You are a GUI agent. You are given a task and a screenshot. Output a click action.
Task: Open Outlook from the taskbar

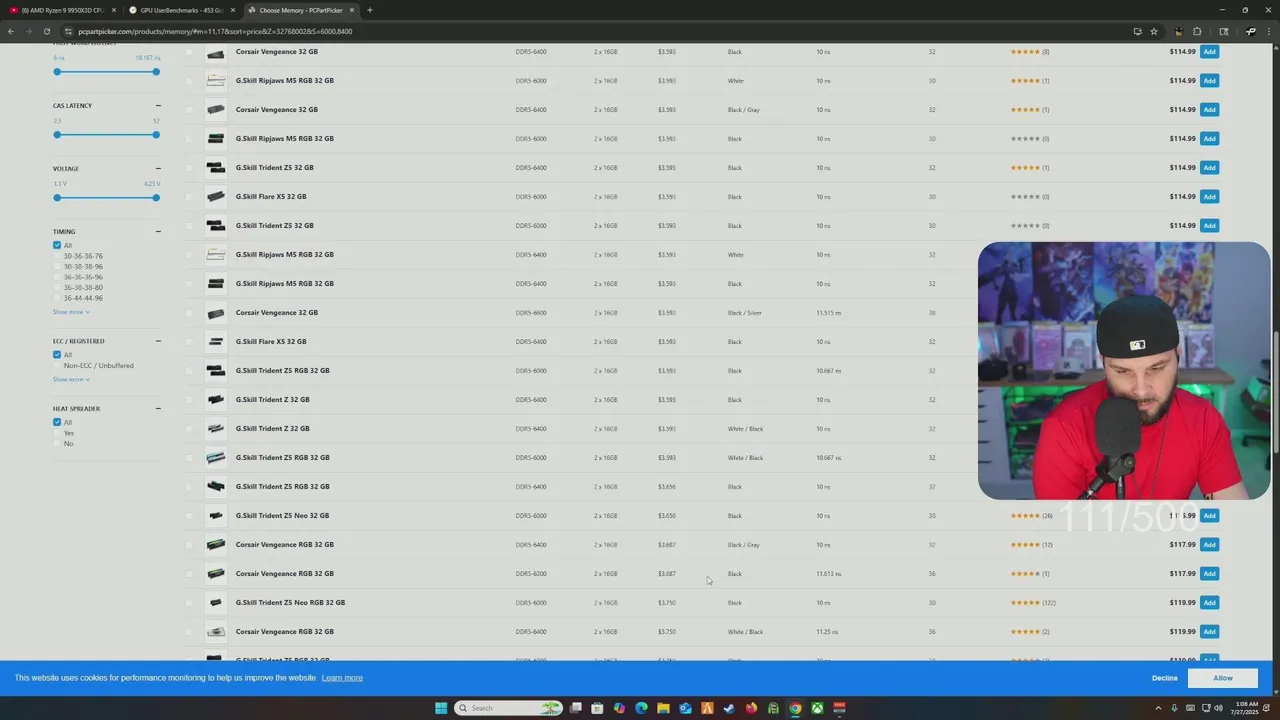685,708
